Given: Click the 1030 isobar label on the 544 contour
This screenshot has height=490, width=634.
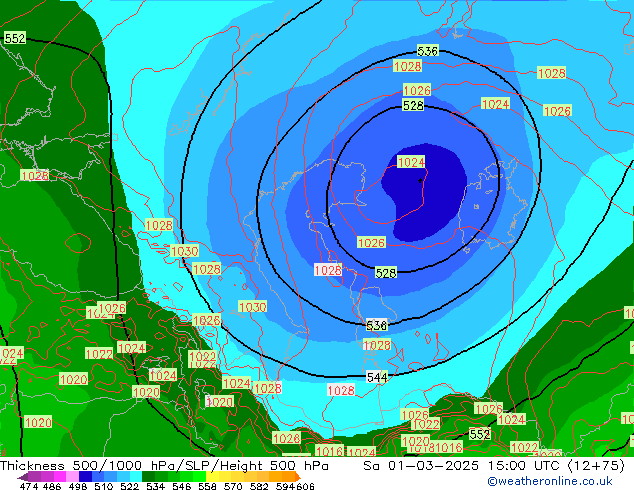Looking at the screenshot, I should pos(184,251).
